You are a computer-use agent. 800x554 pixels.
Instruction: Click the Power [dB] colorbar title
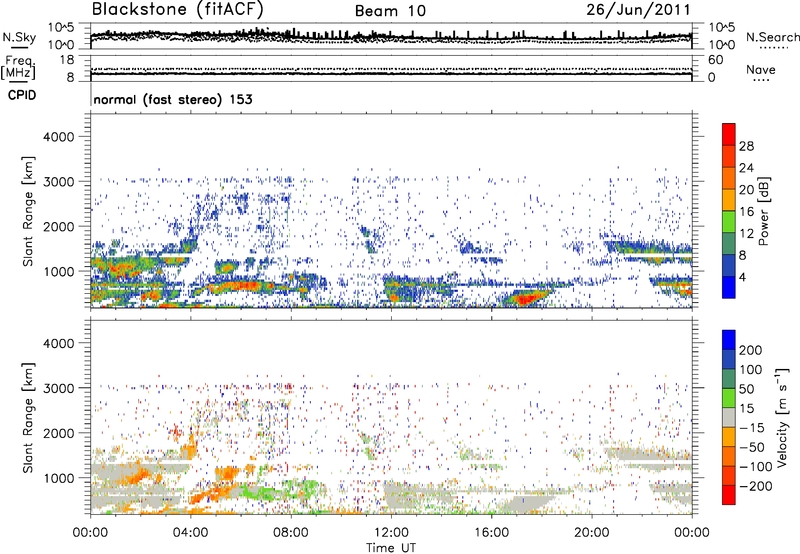tap(763, 211)
